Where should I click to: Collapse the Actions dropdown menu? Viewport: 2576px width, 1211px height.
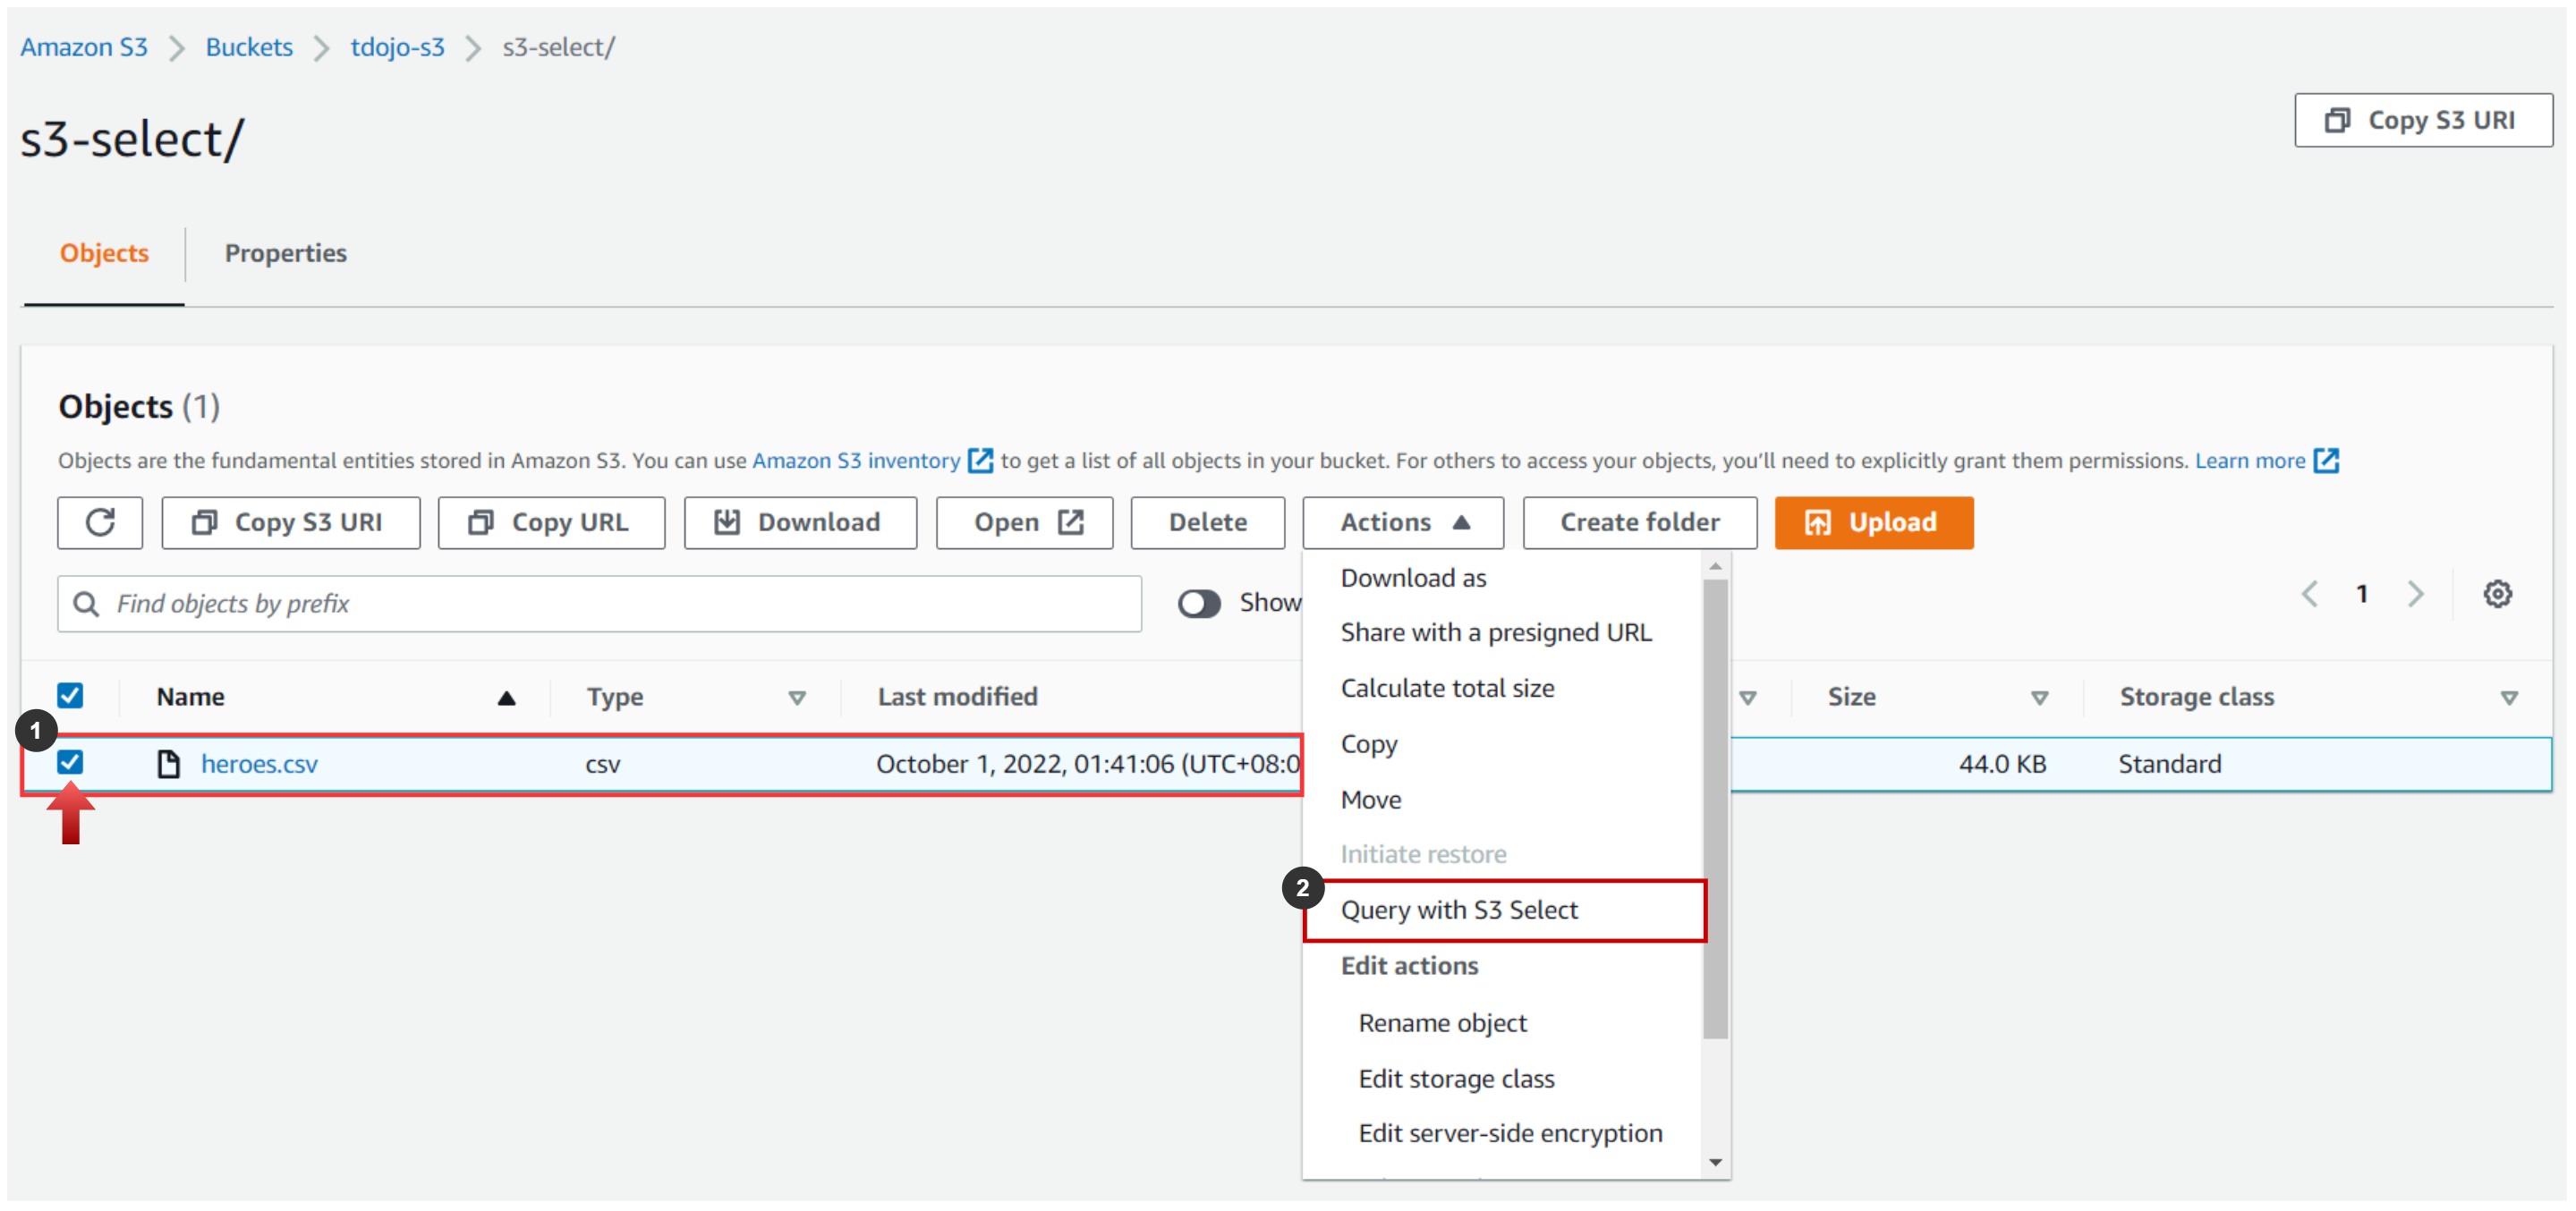pos(1402,522)
